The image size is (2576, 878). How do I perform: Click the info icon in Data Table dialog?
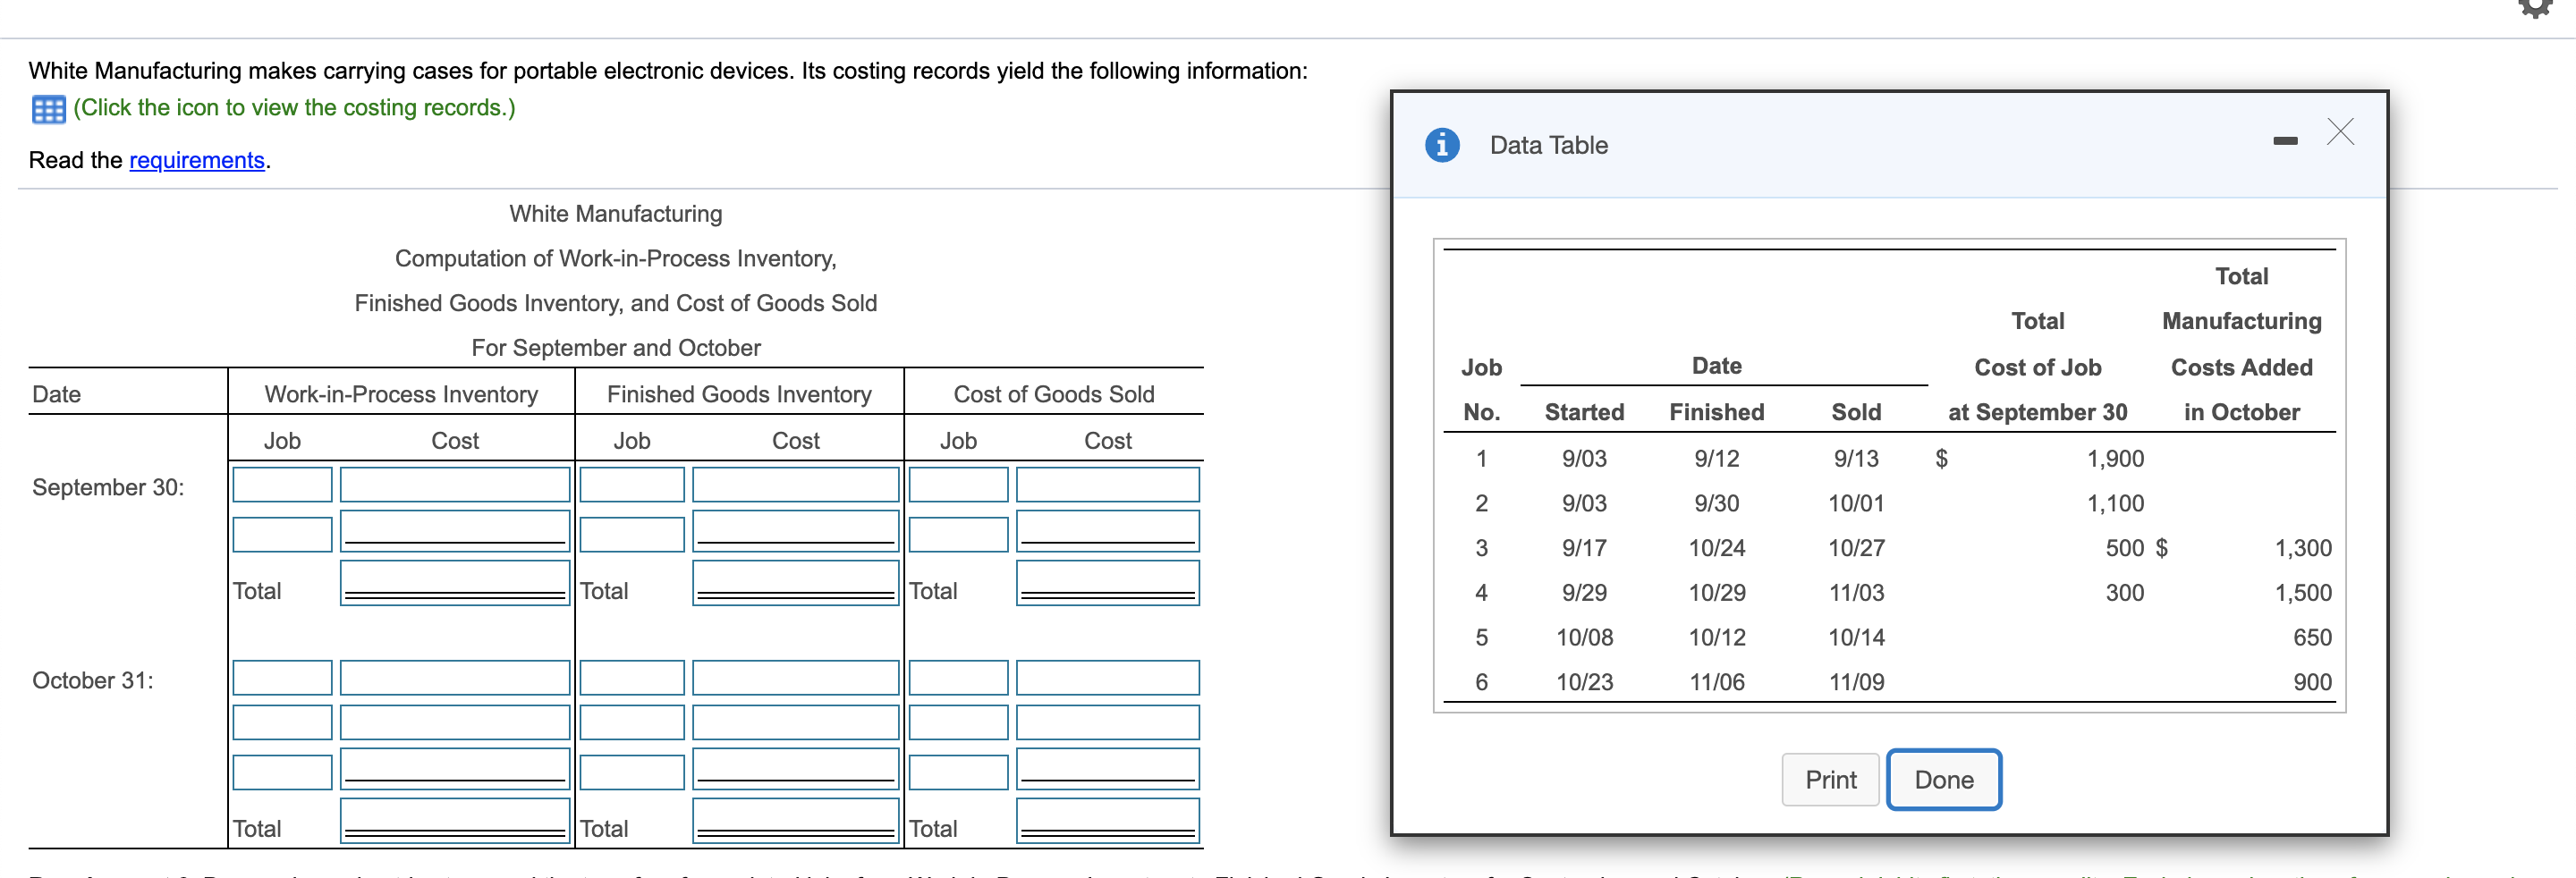pyautogui.click(x=1441, y=145)
